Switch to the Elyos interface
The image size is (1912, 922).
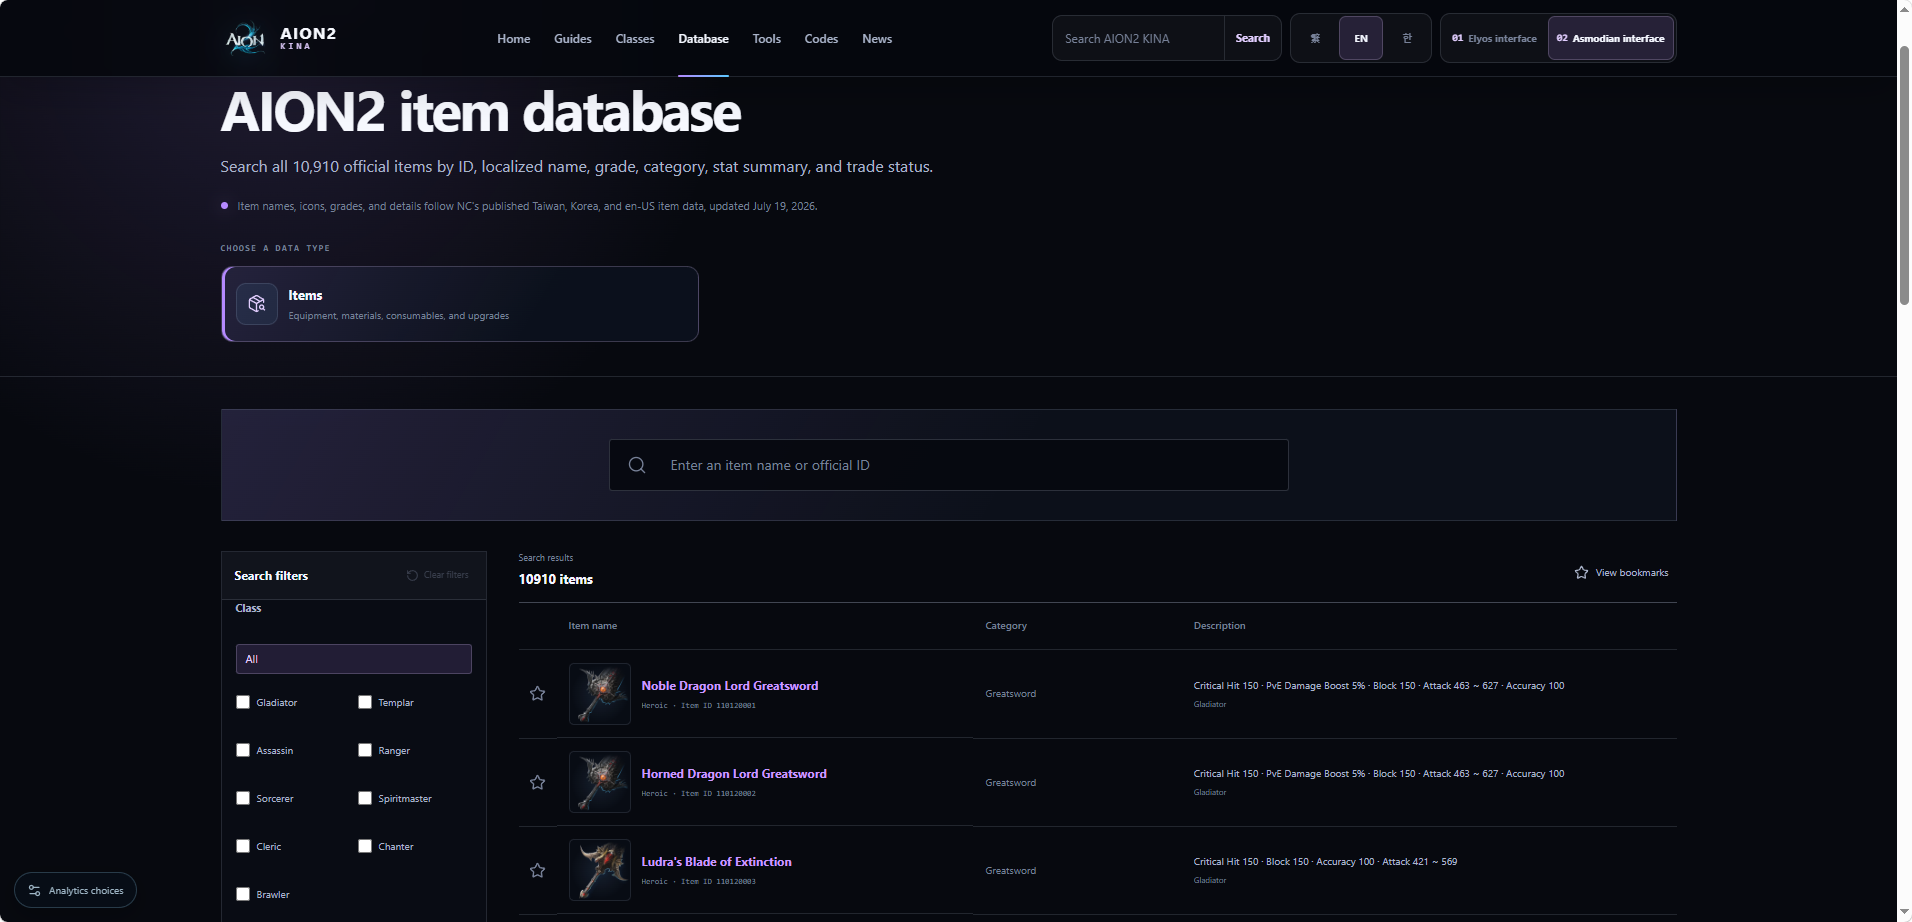coord(1494,38)
